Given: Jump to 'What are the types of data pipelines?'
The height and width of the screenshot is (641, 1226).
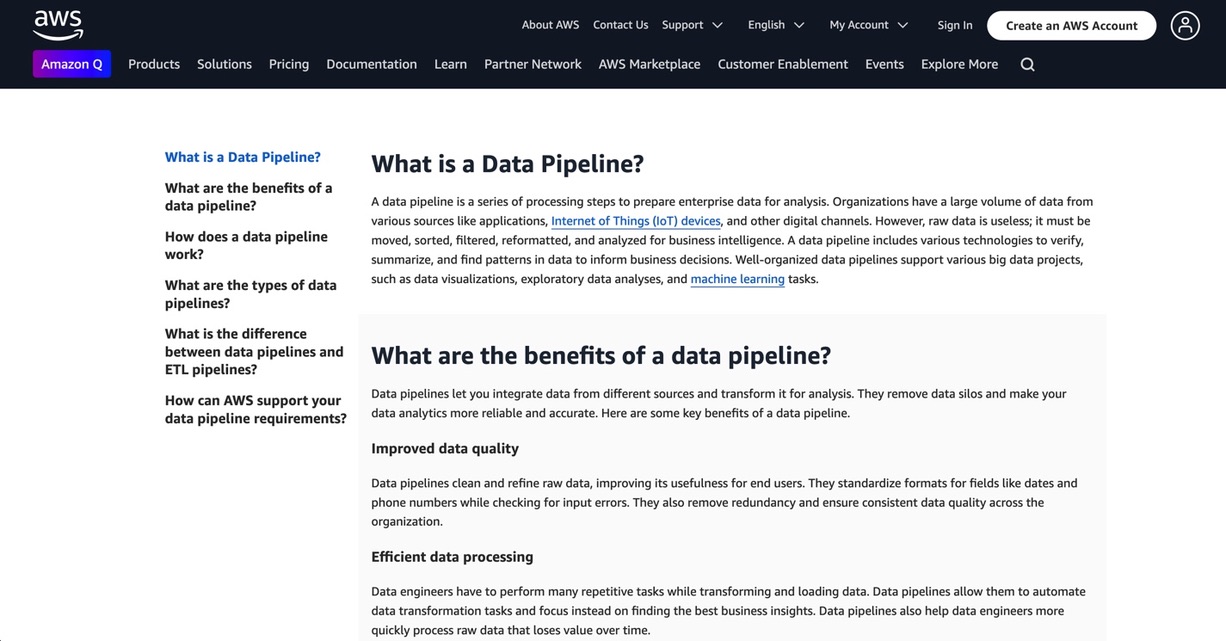Looking at the screenshot, I should pyautogui.click(x=250, y=294).
